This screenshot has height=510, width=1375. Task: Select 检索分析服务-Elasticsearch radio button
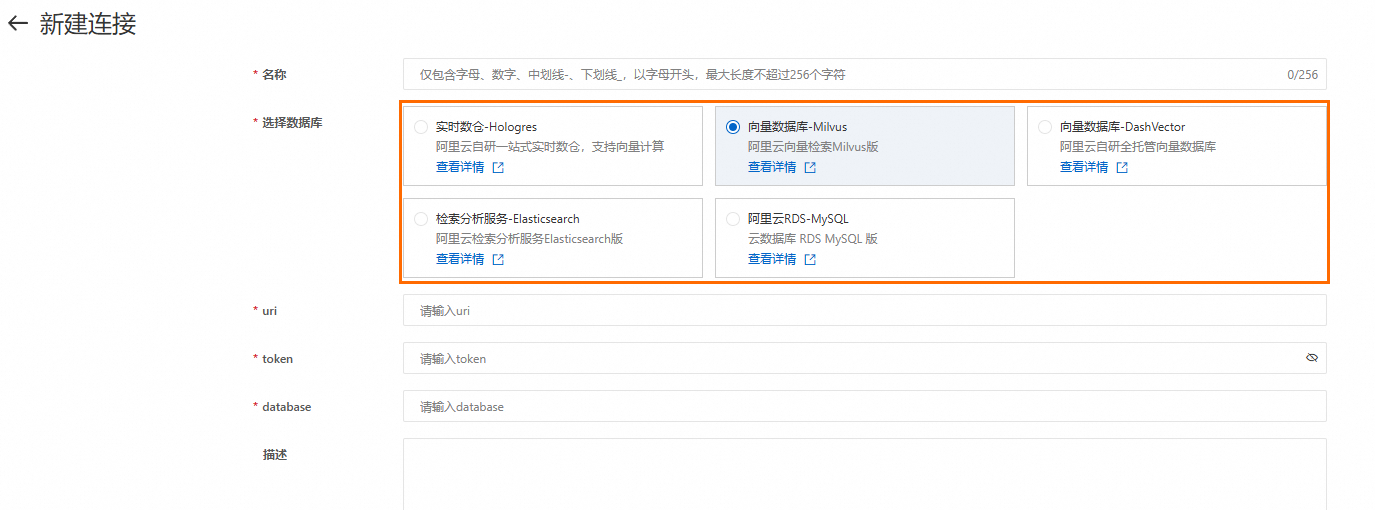click(x=421, y=219)
